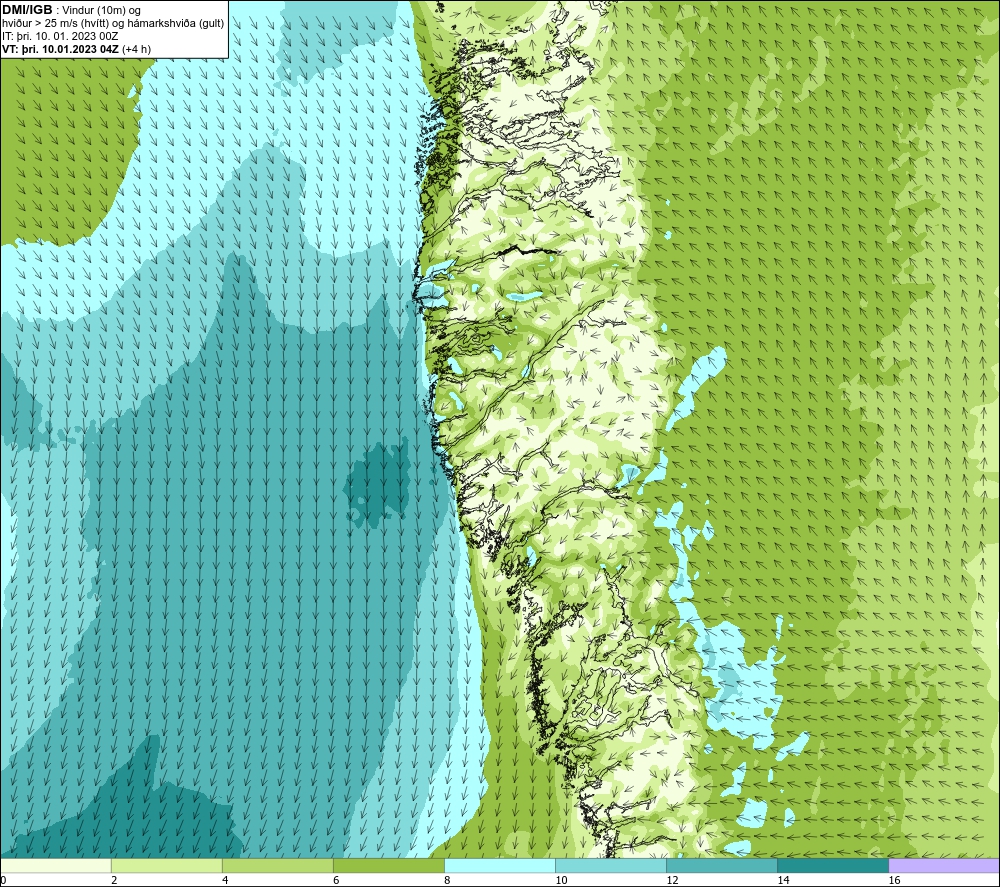Viewport: 1000px width, 887px height.
Task: Click the olive green 6–8 legend swatch
Action: coord(388,865)
